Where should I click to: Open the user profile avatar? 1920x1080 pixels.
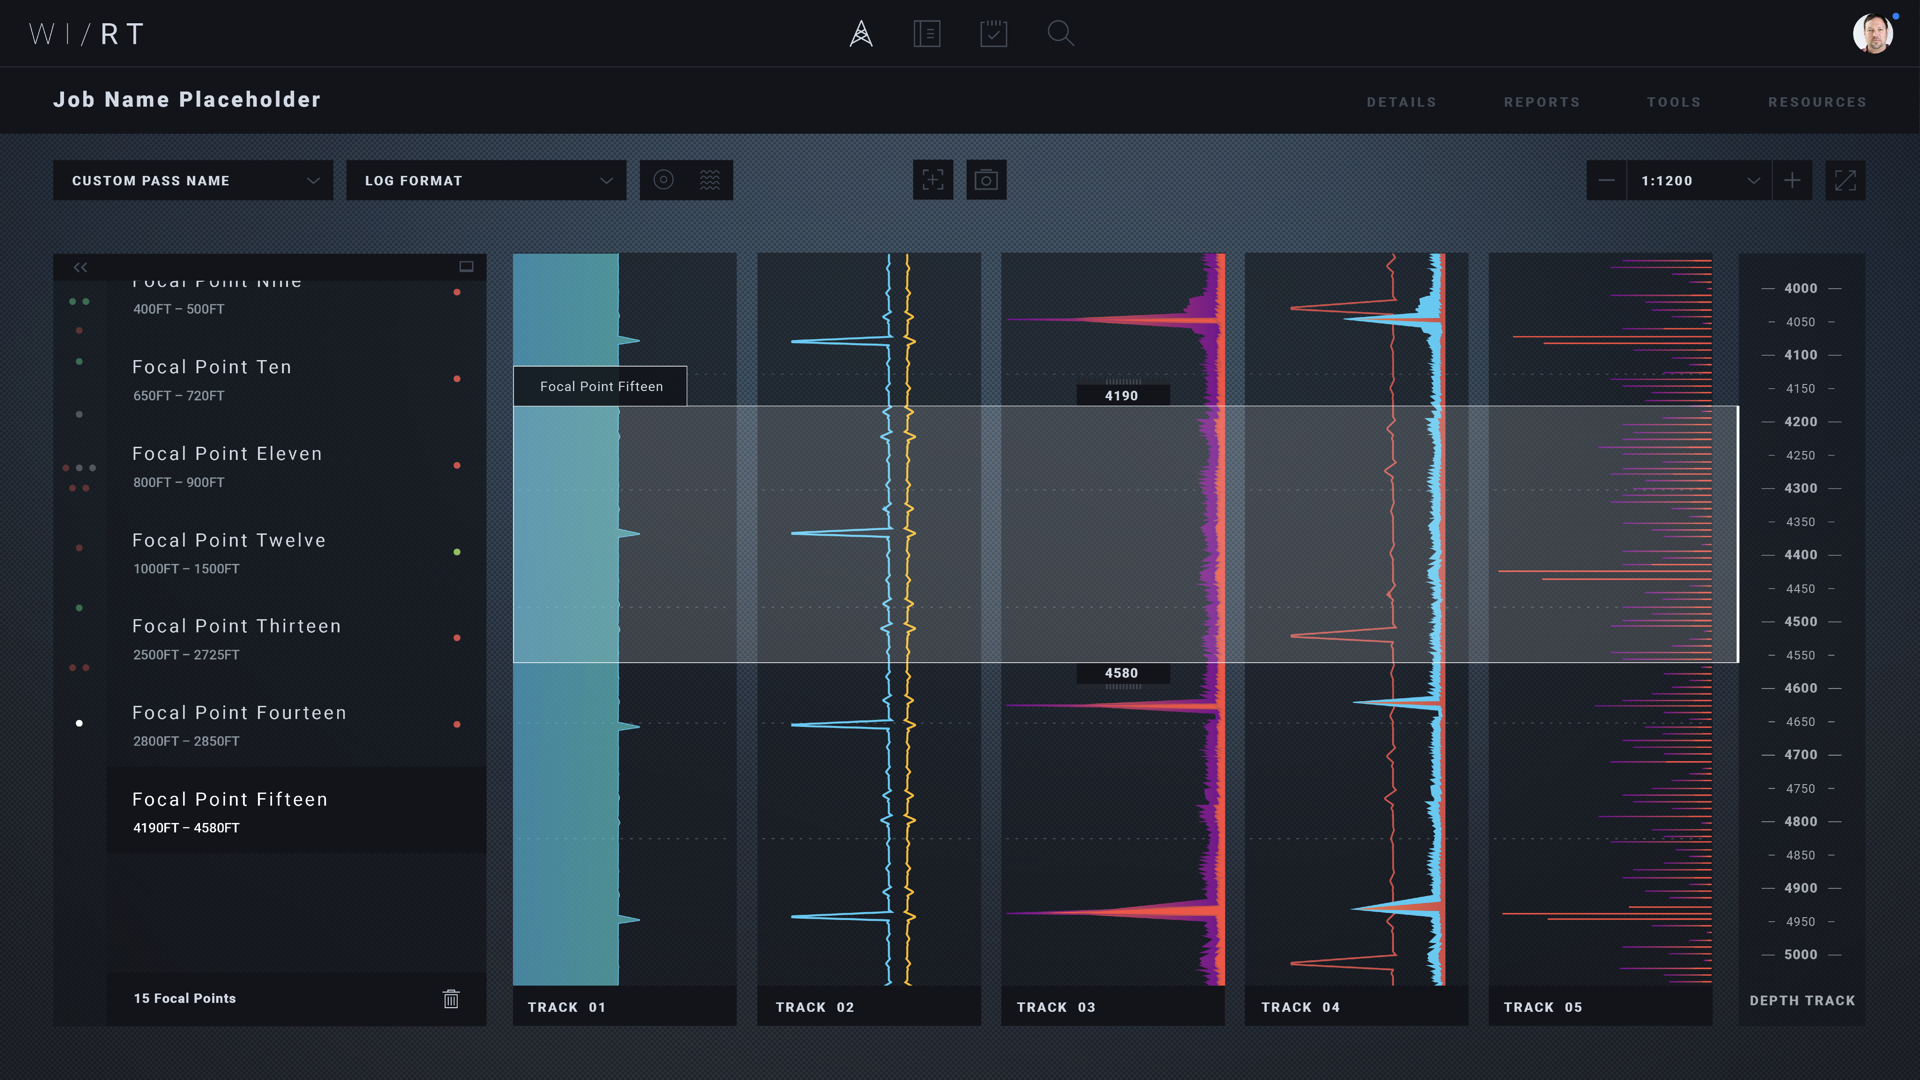pyautogui.click(x=1873, y=34)
